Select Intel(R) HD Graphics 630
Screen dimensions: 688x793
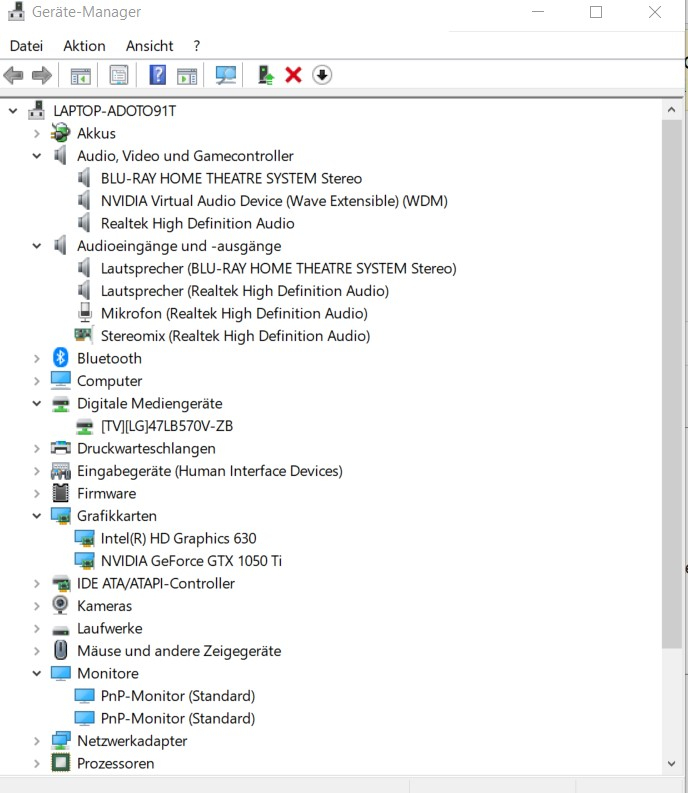click(x=179, y=538)
